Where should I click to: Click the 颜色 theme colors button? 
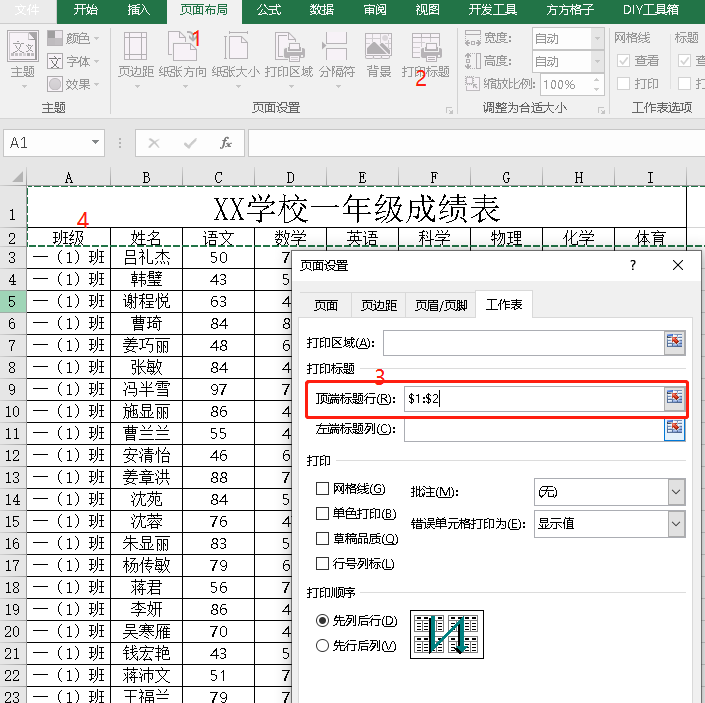point(73,39)
